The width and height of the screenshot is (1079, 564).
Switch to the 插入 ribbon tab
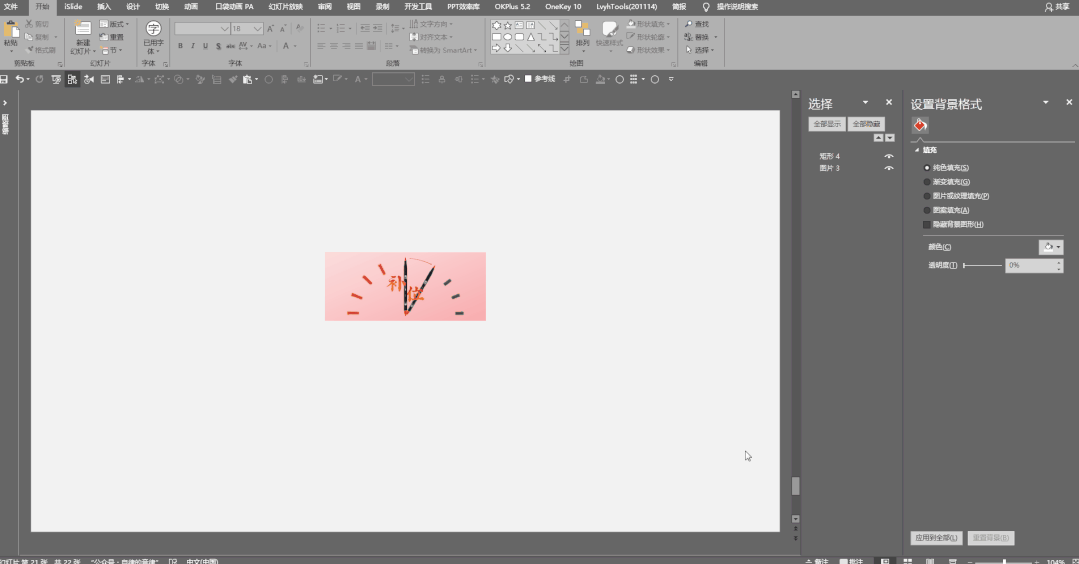(104, 6)
